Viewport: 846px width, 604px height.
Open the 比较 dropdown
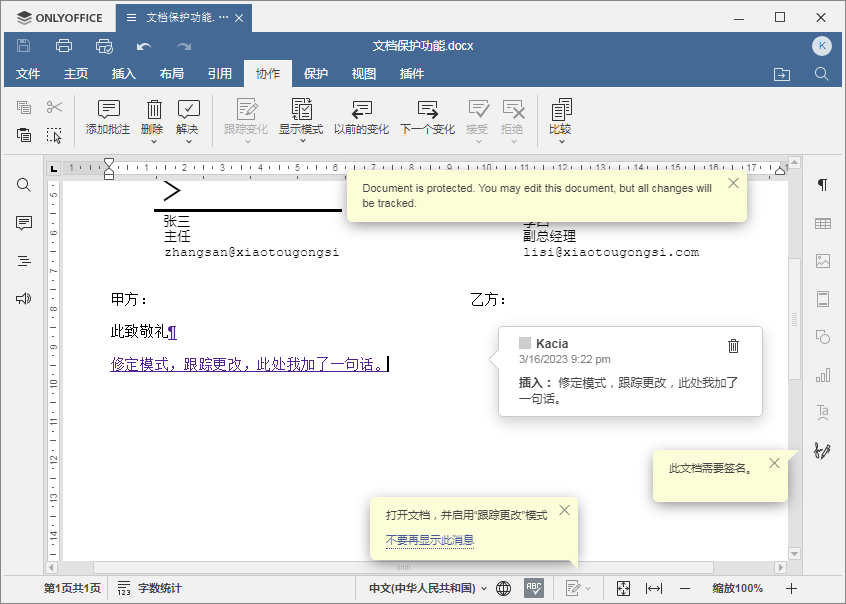point(562,141)
